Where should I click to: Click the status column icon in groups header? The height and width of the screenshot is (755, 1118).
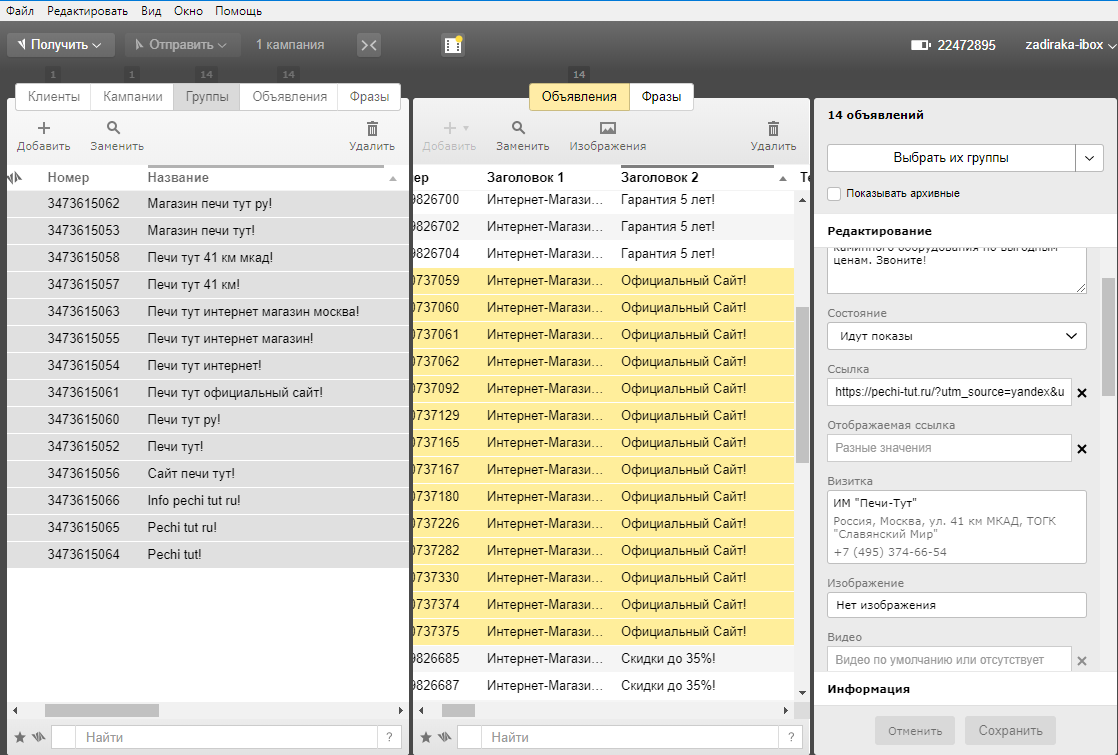point(16,178)
